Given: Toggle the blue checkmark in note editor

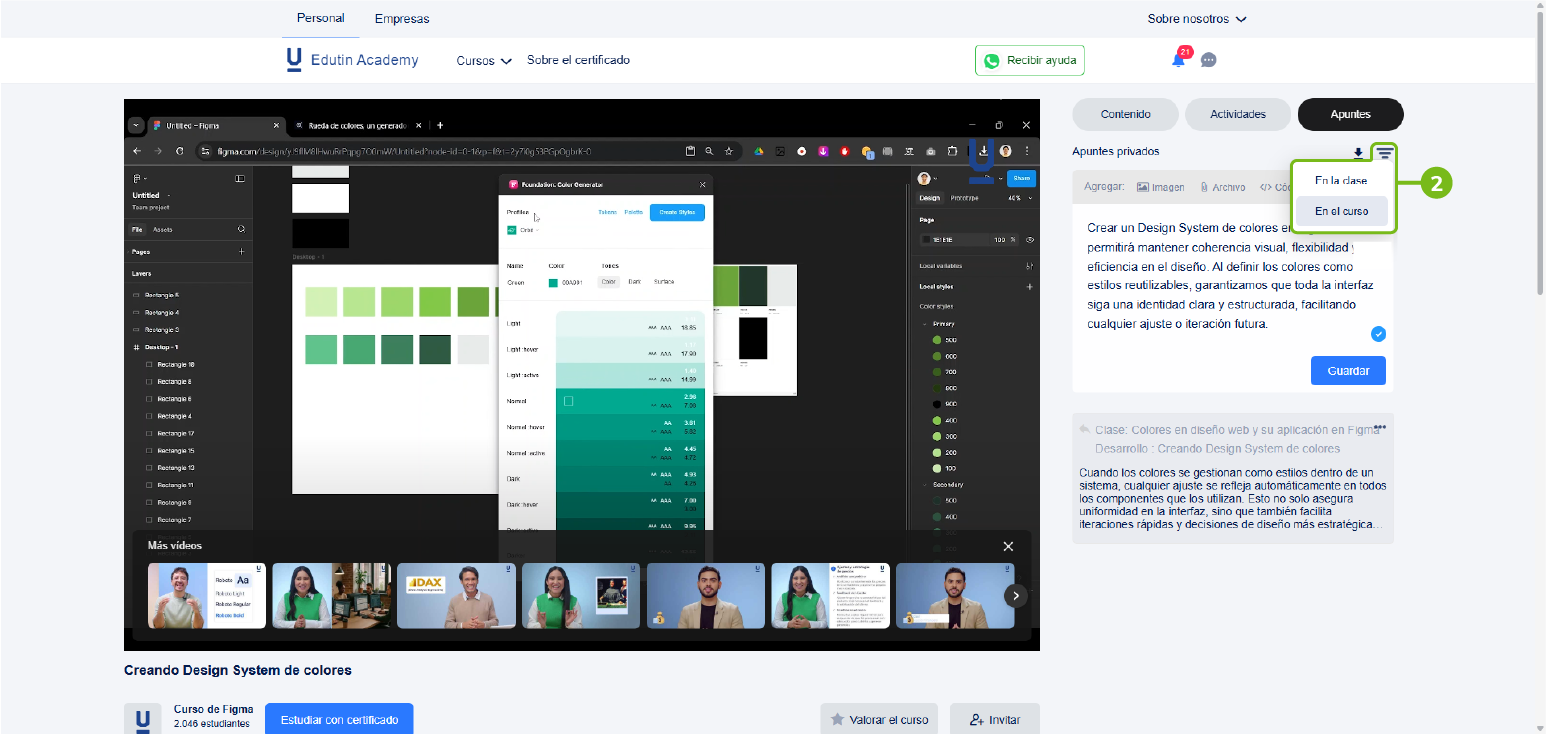Looking at the screenshot, I should (1378, 334).
